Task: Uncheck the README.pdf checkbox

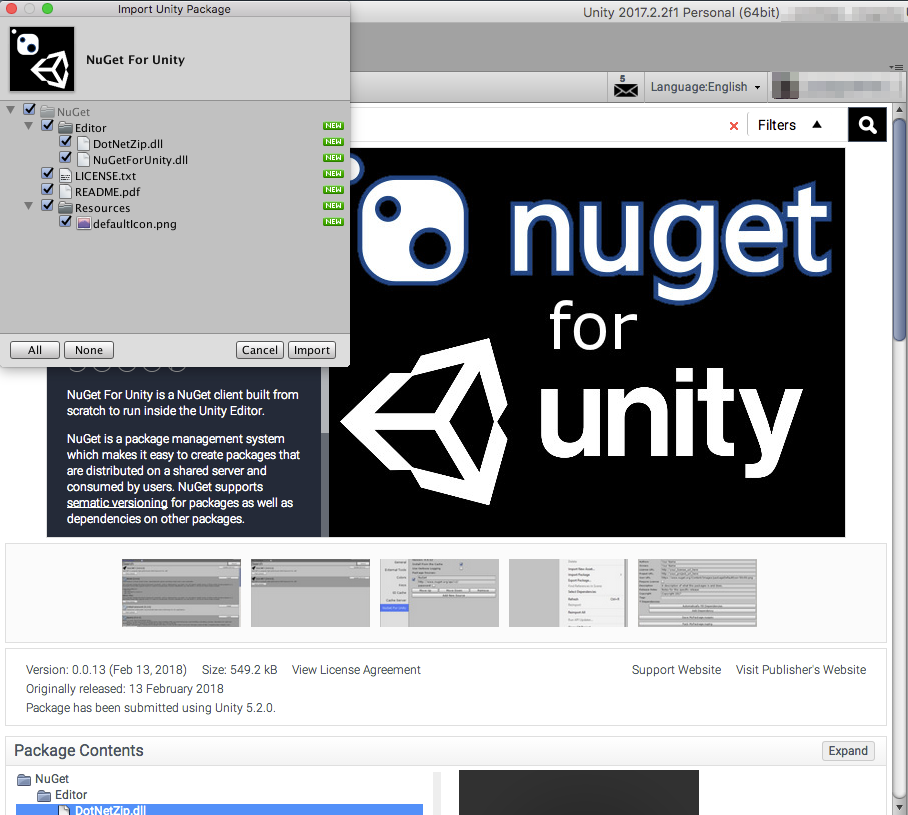Action: (47, 189)
